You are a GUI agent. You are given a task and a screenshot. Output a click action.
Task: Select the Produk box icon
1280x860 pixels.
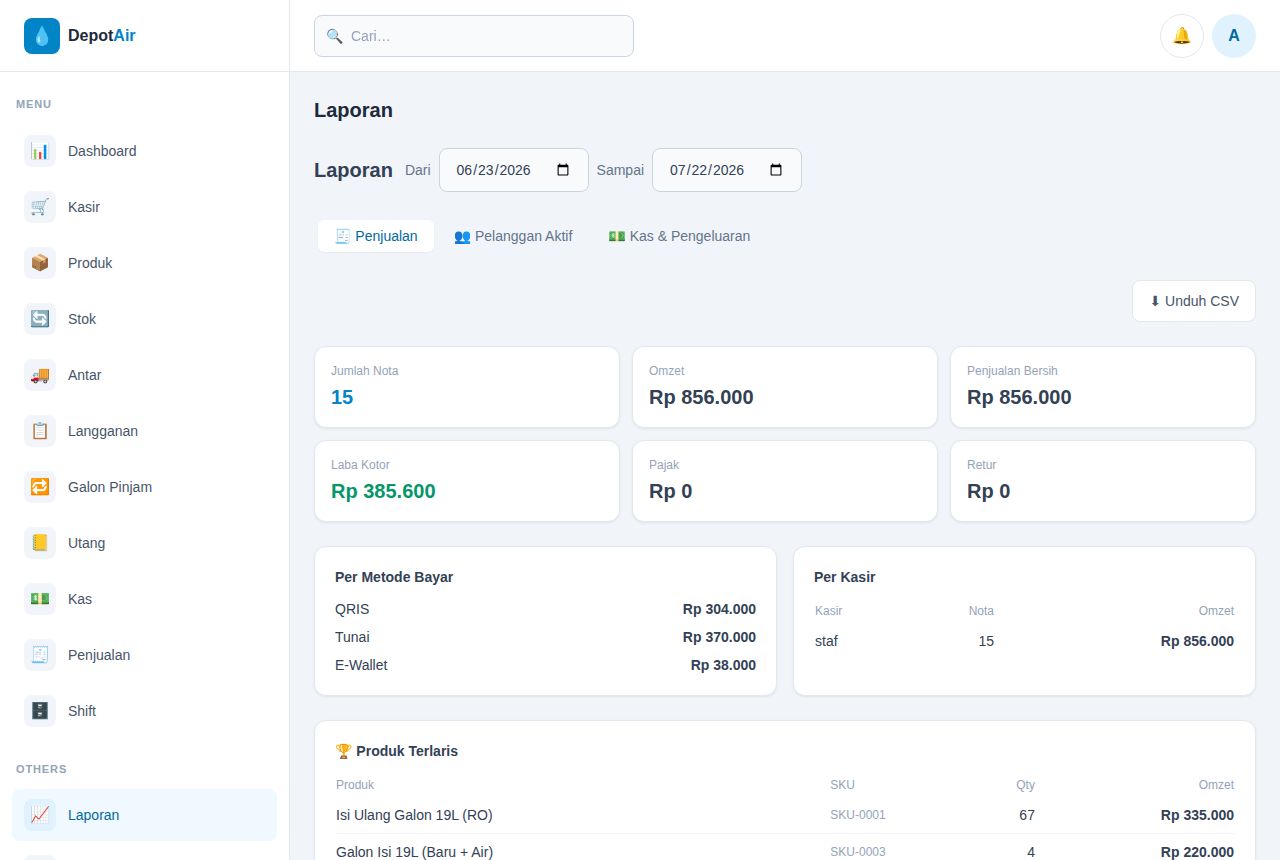[x=40, y=263]
